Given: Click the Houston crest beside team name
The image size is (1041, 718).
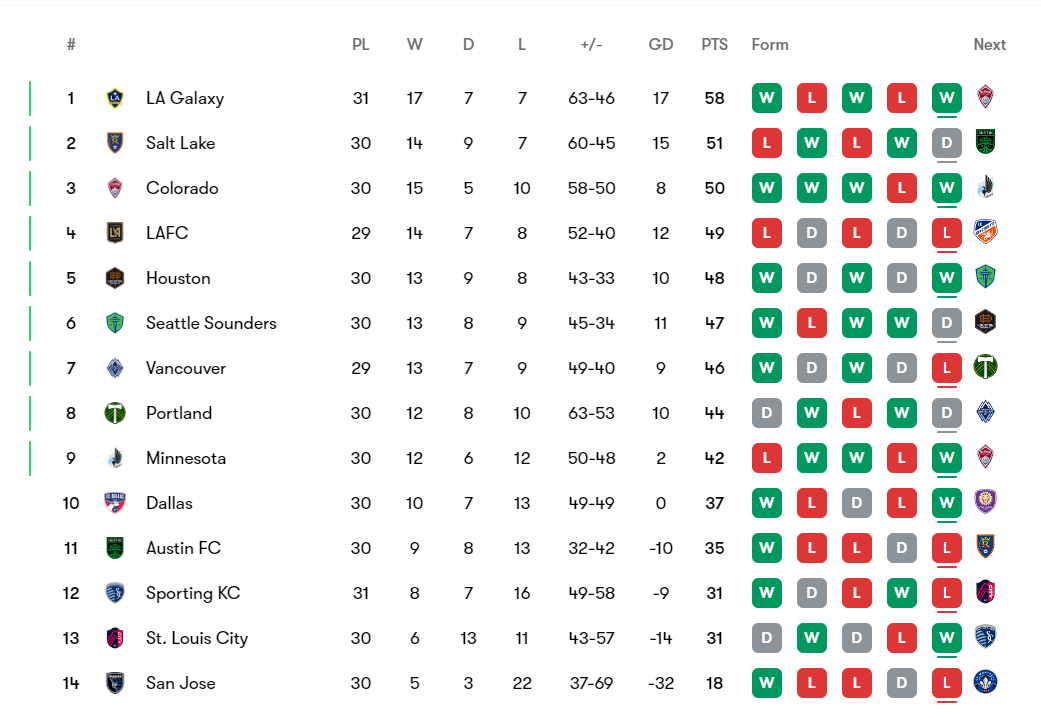Looking at the screenshot, I should click(x=115, y=278).
